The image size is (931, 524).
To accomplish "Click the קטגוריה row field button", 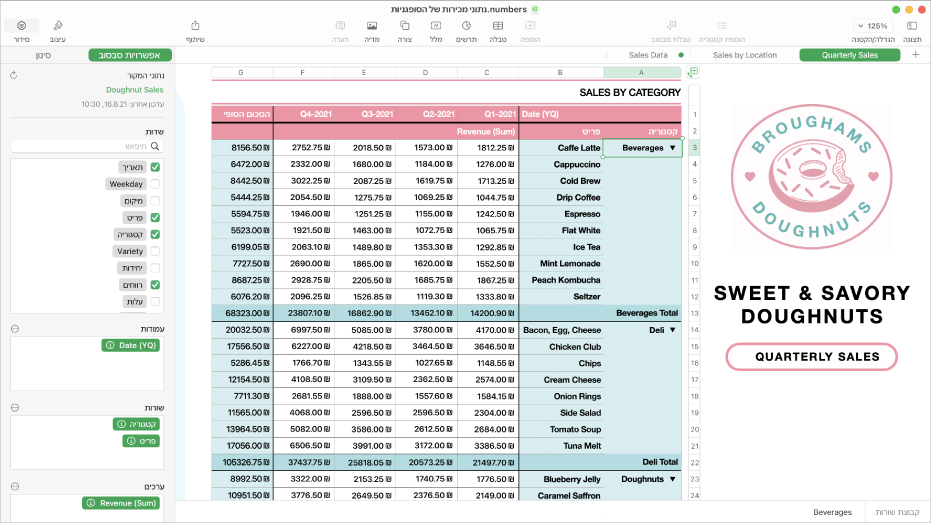I will pos(136,424).
